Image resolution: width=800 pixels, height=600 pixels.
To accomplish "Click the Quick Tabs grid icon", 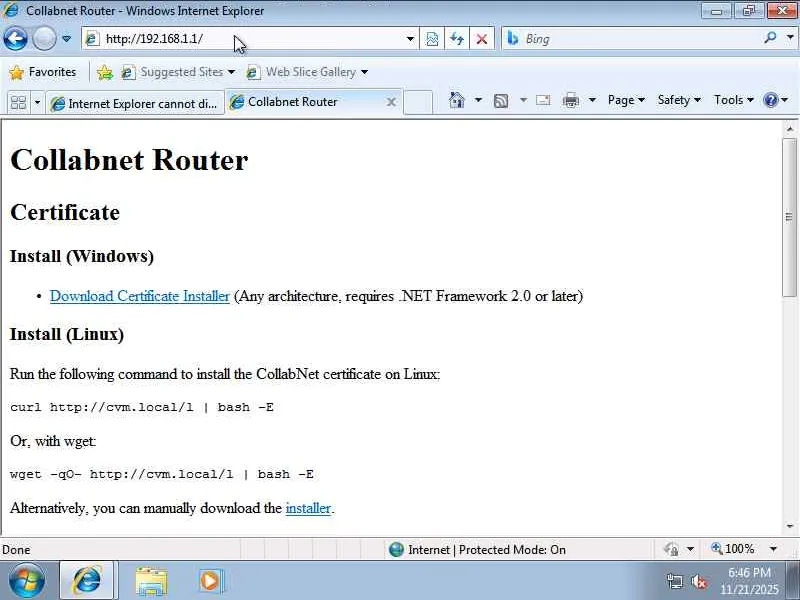I will click(18, 103).
